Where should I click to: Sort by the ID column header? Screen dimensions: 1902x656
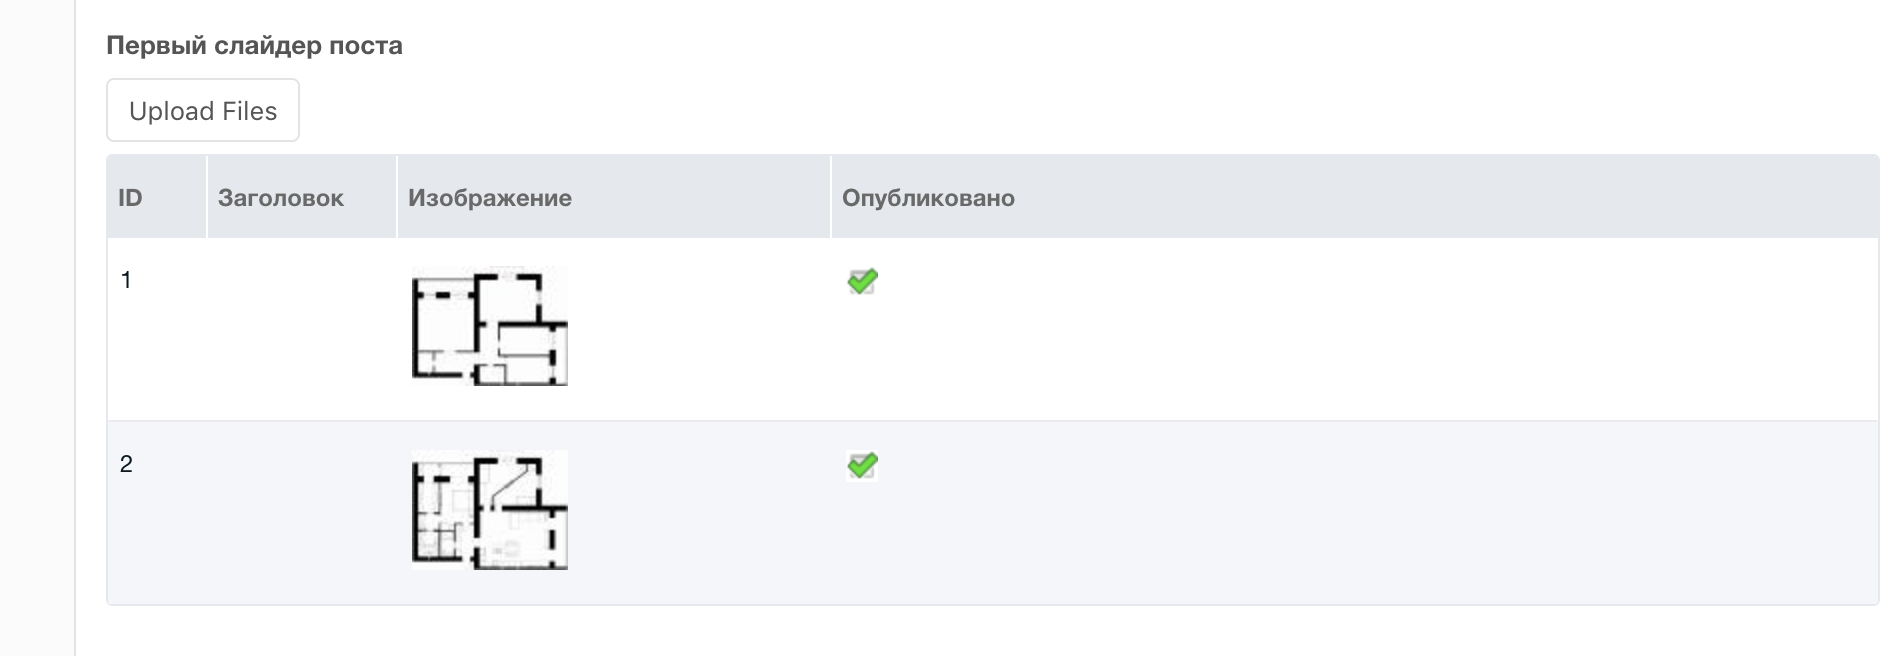(x=130, y=198)
